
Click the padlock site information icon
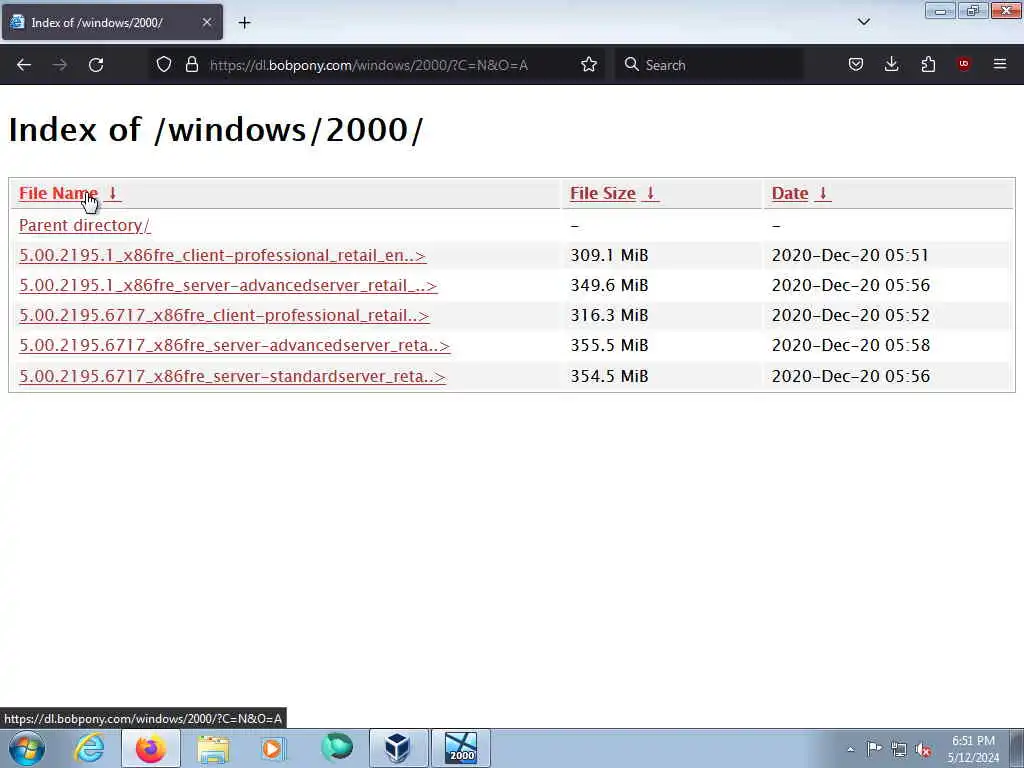pyautogui.click(x=191, y=65)
